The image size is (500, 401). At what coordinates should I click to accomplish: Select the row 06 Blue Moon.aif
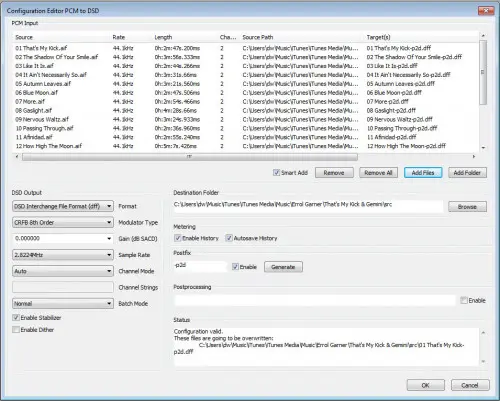[x=246, y=93]
